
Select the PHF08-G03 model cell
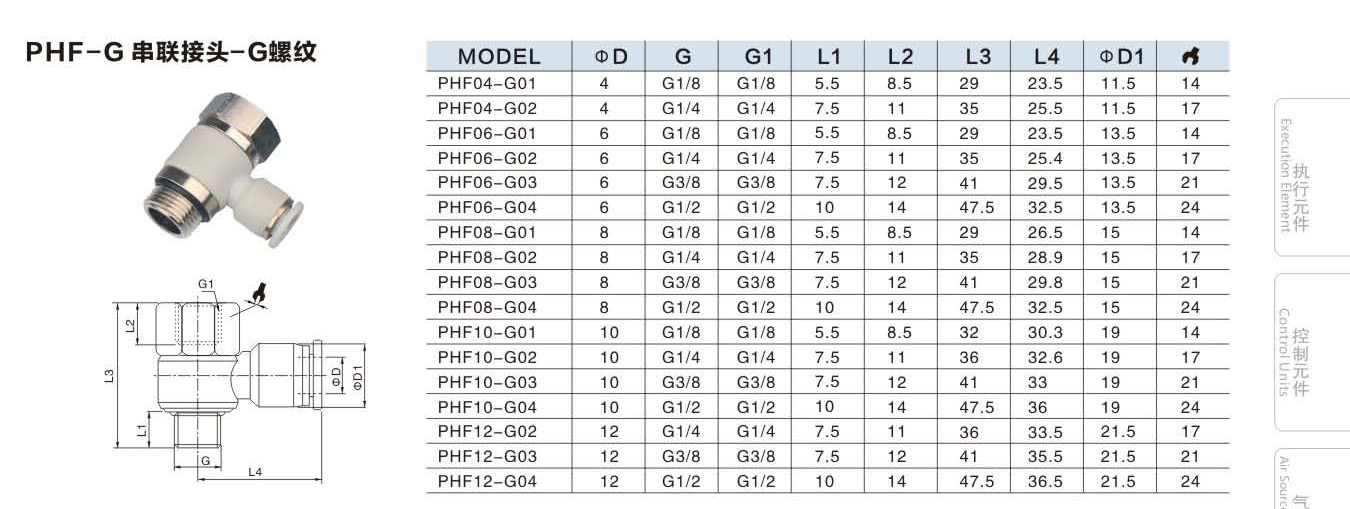point(487,283)
